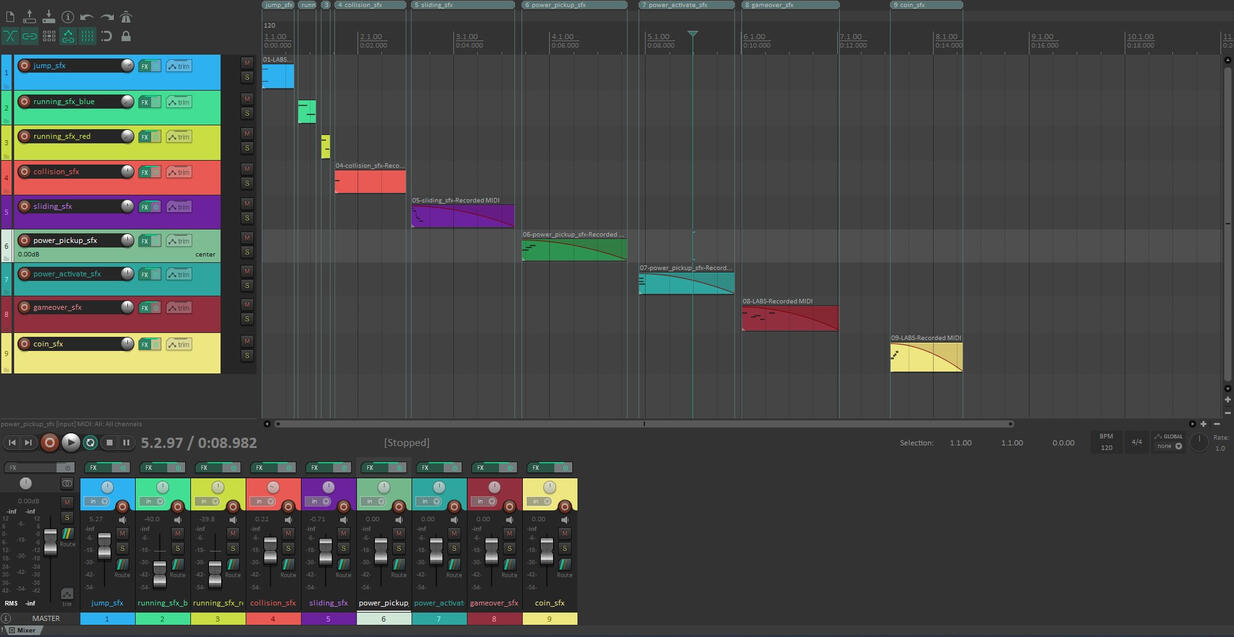1234x637 pixels.
Task: Open FX for power_pickup_sfx track
Action: tap(144, 240)
